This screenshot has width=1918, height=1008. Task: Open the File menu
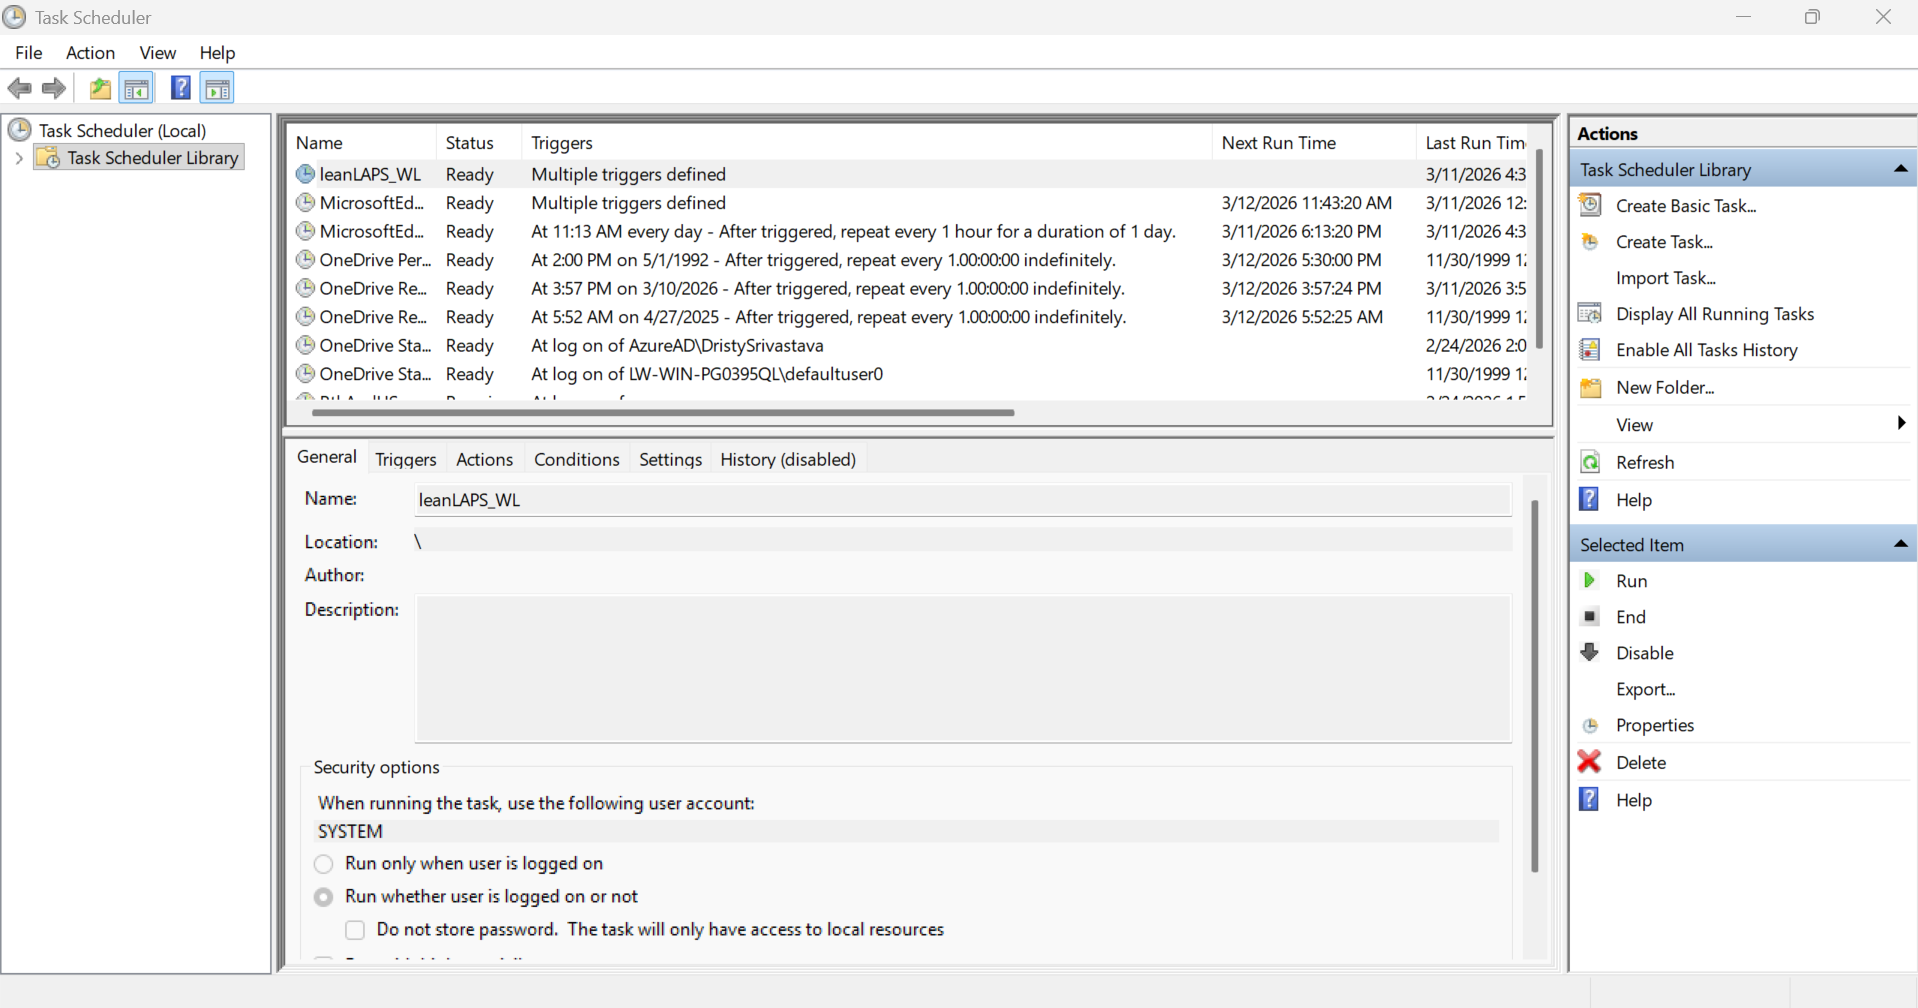(29, 52)
